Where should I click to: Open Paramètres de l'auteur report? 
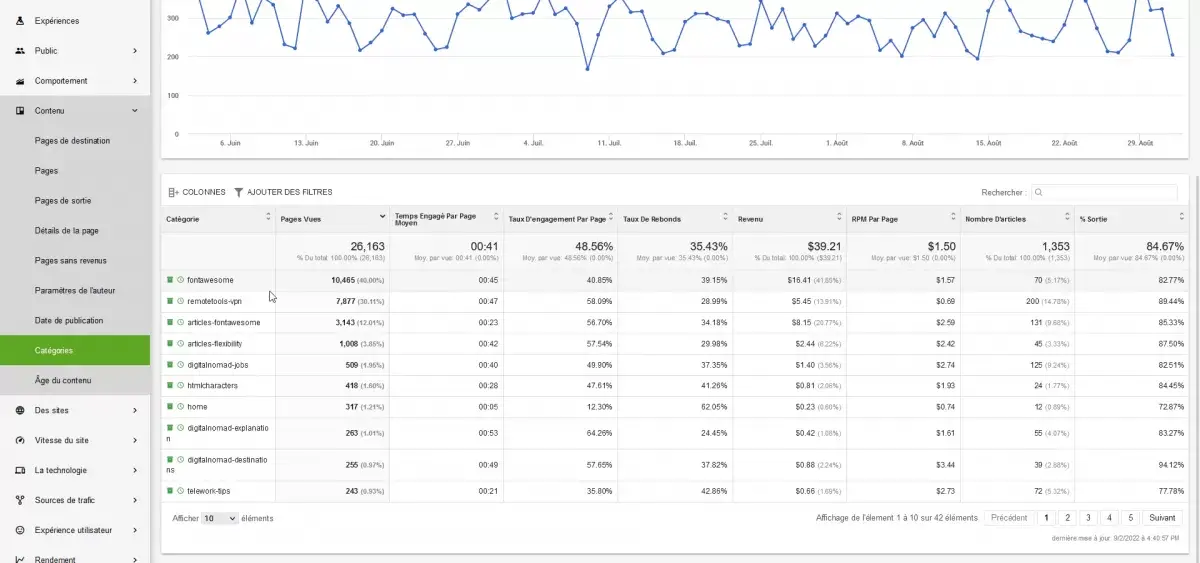75,291
